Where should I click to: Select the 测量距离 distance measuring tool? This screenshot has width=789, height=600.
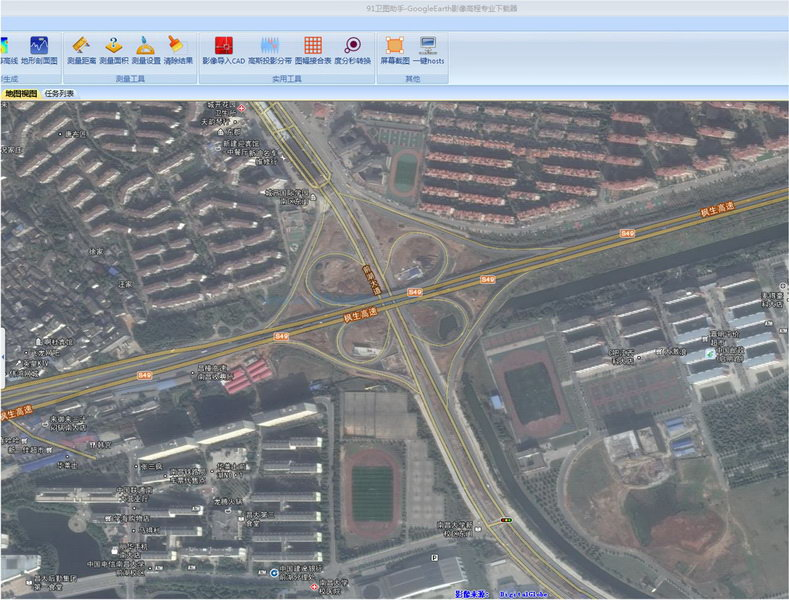tap(81, 50)
